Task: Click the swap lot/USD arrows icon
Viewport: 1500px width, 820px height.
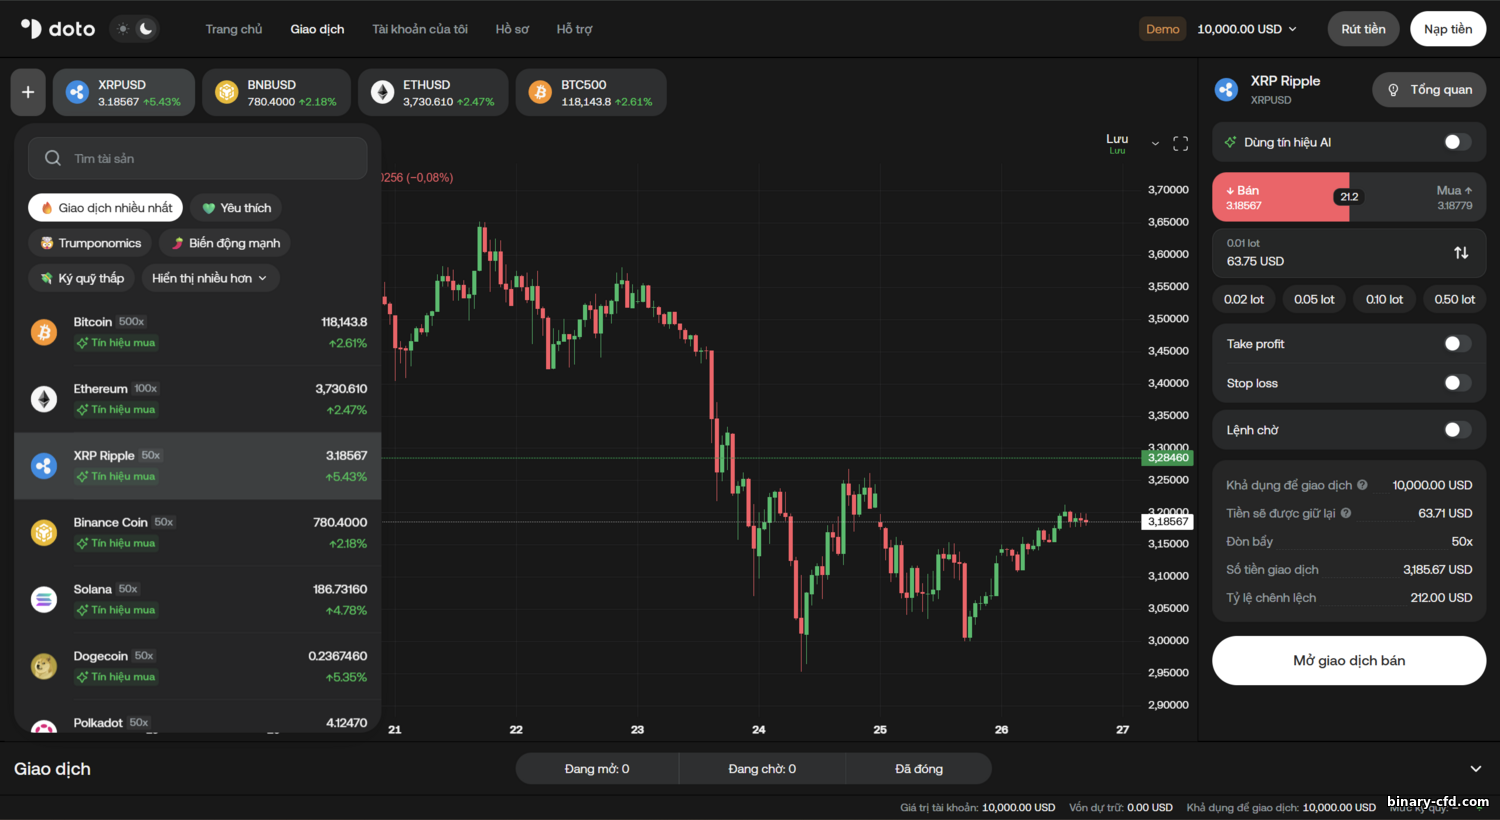Action: (1461, 253)
